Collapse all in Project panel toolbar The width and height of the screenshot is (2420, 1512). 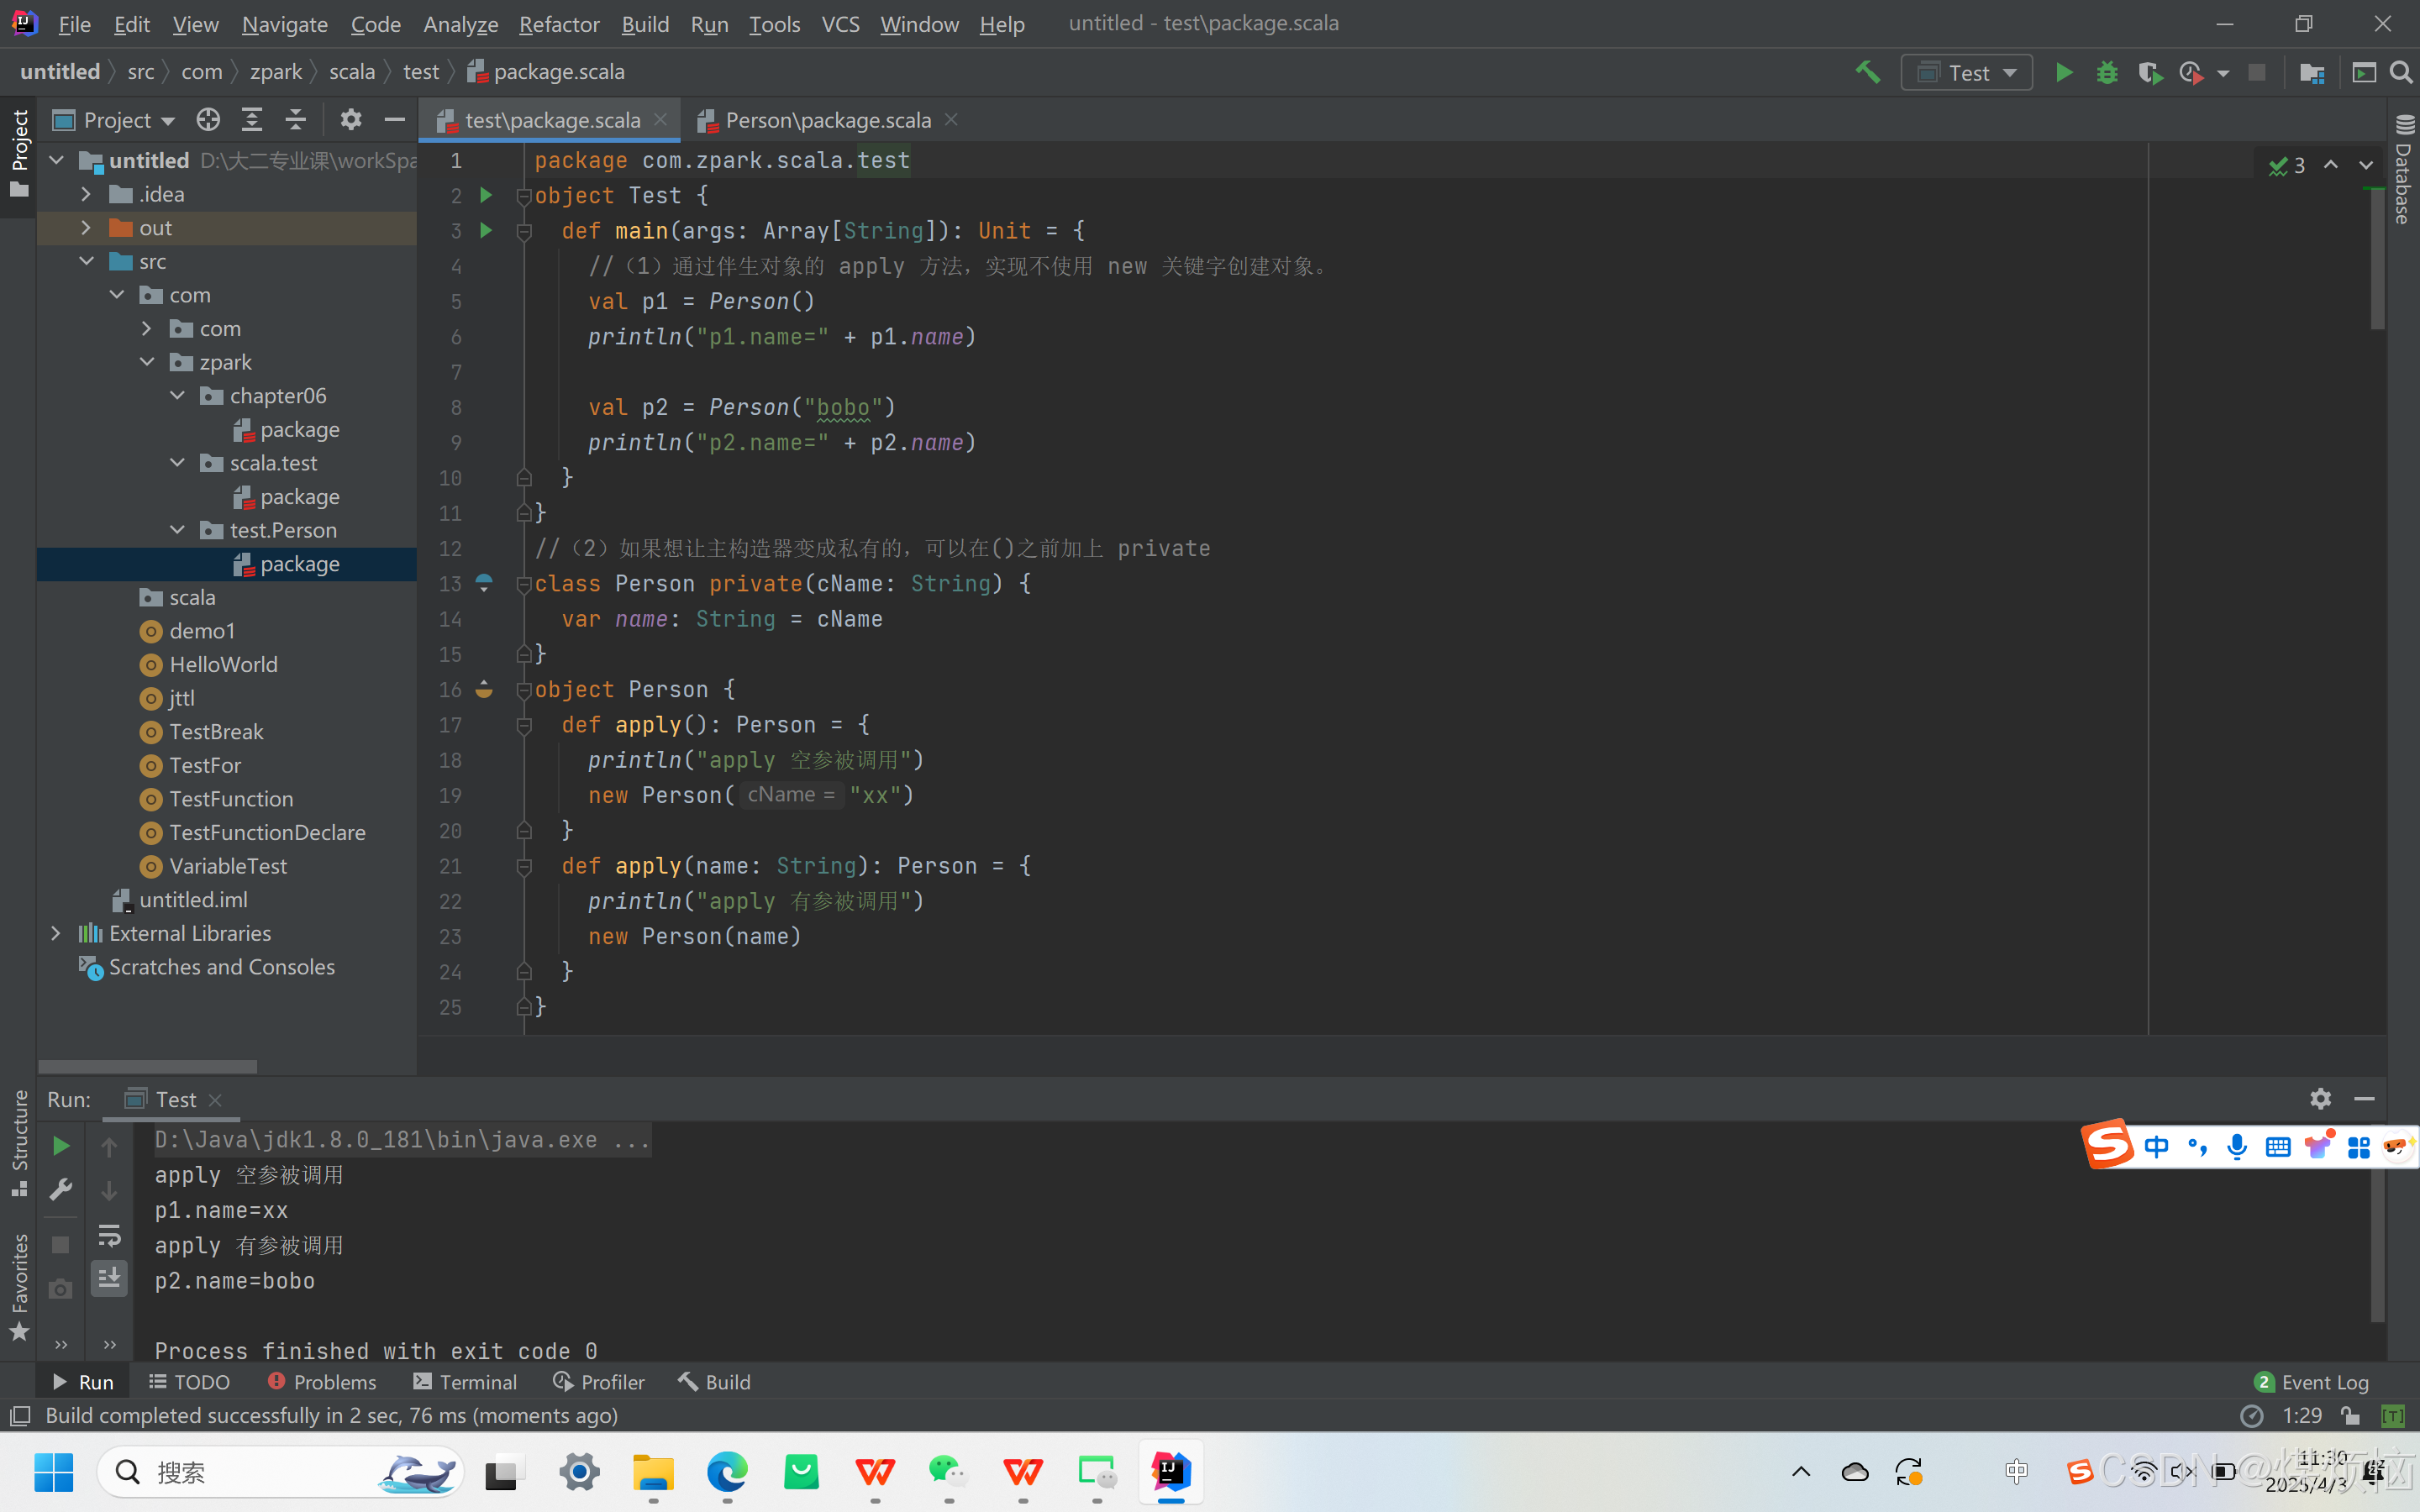[295, 120]
